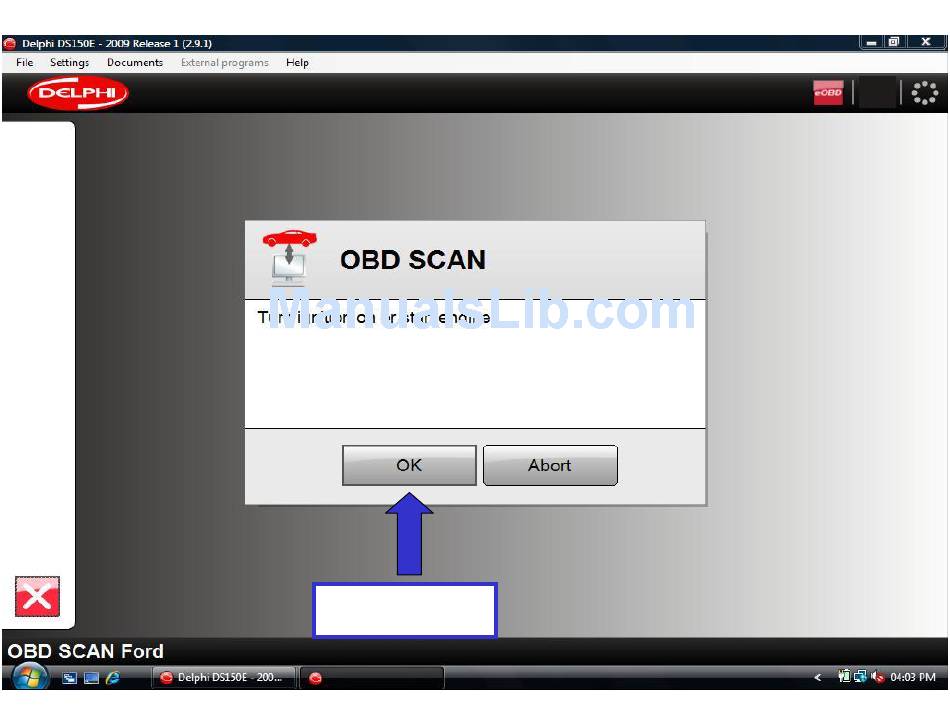
Task: Click the Delphi app icon in title bar
Action: tap(10, 44)
